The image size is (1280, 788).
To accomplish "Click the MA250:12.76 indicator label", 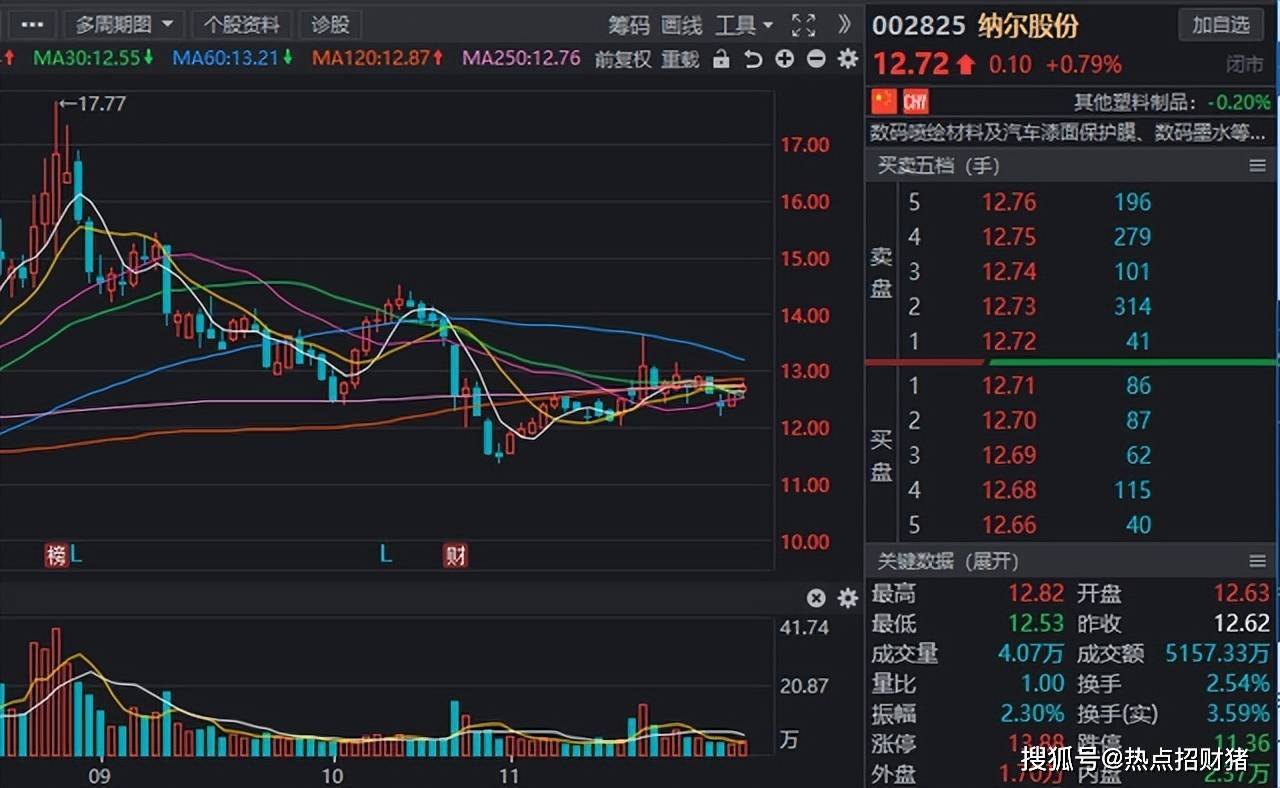I will tap(521, 58).
